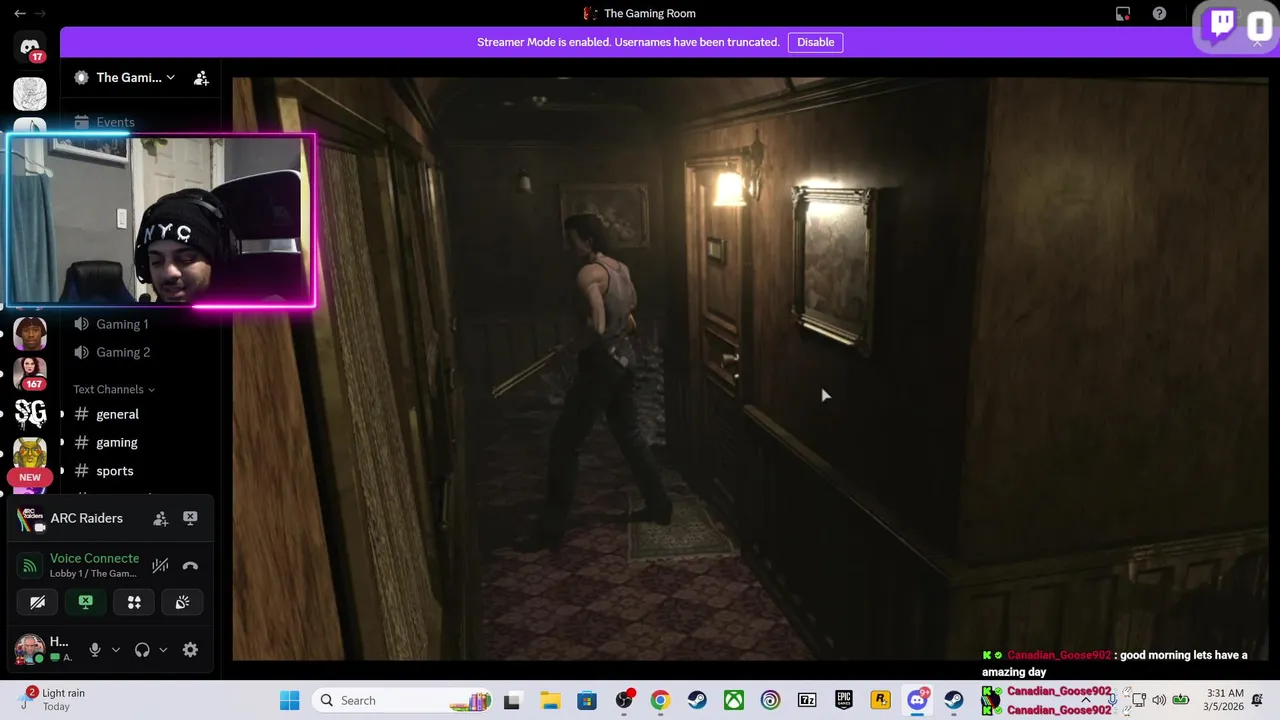Open Task View on taskbar
The height and width of the screenshot is (720, 1280).
tap(512, 700)
